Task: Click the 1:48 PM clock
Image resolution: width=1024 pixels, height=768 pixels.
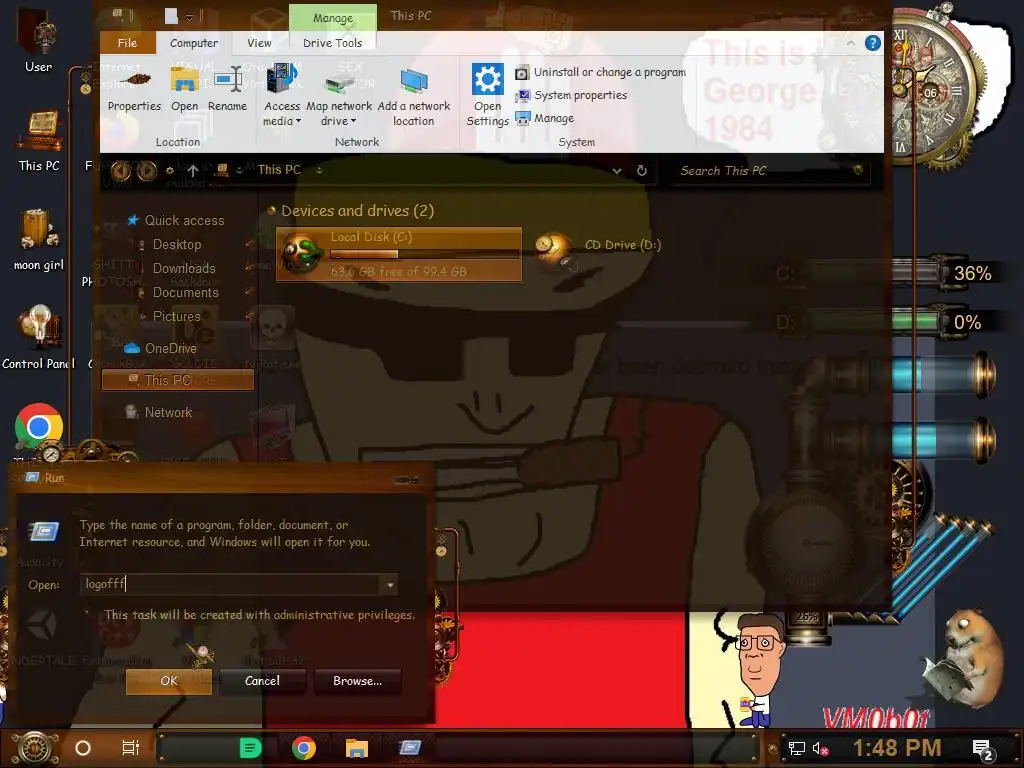Action: (897, 748)
